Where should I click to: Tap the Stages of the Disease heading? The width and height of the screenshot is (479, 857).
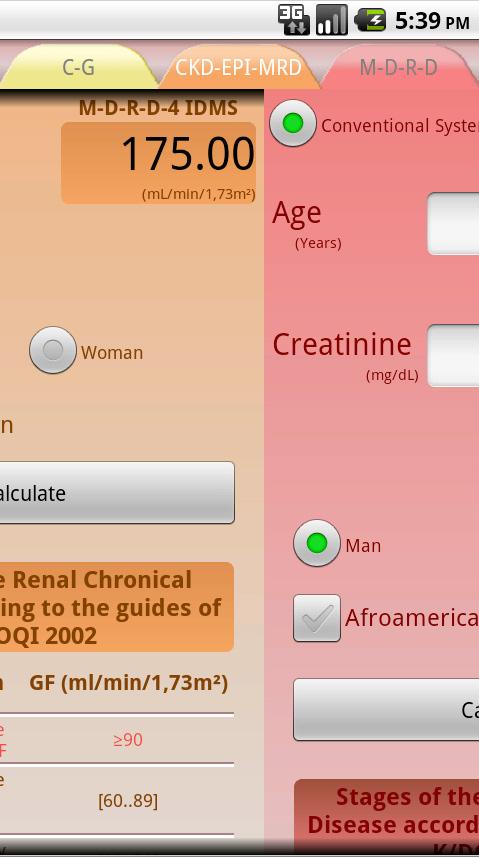387,818
